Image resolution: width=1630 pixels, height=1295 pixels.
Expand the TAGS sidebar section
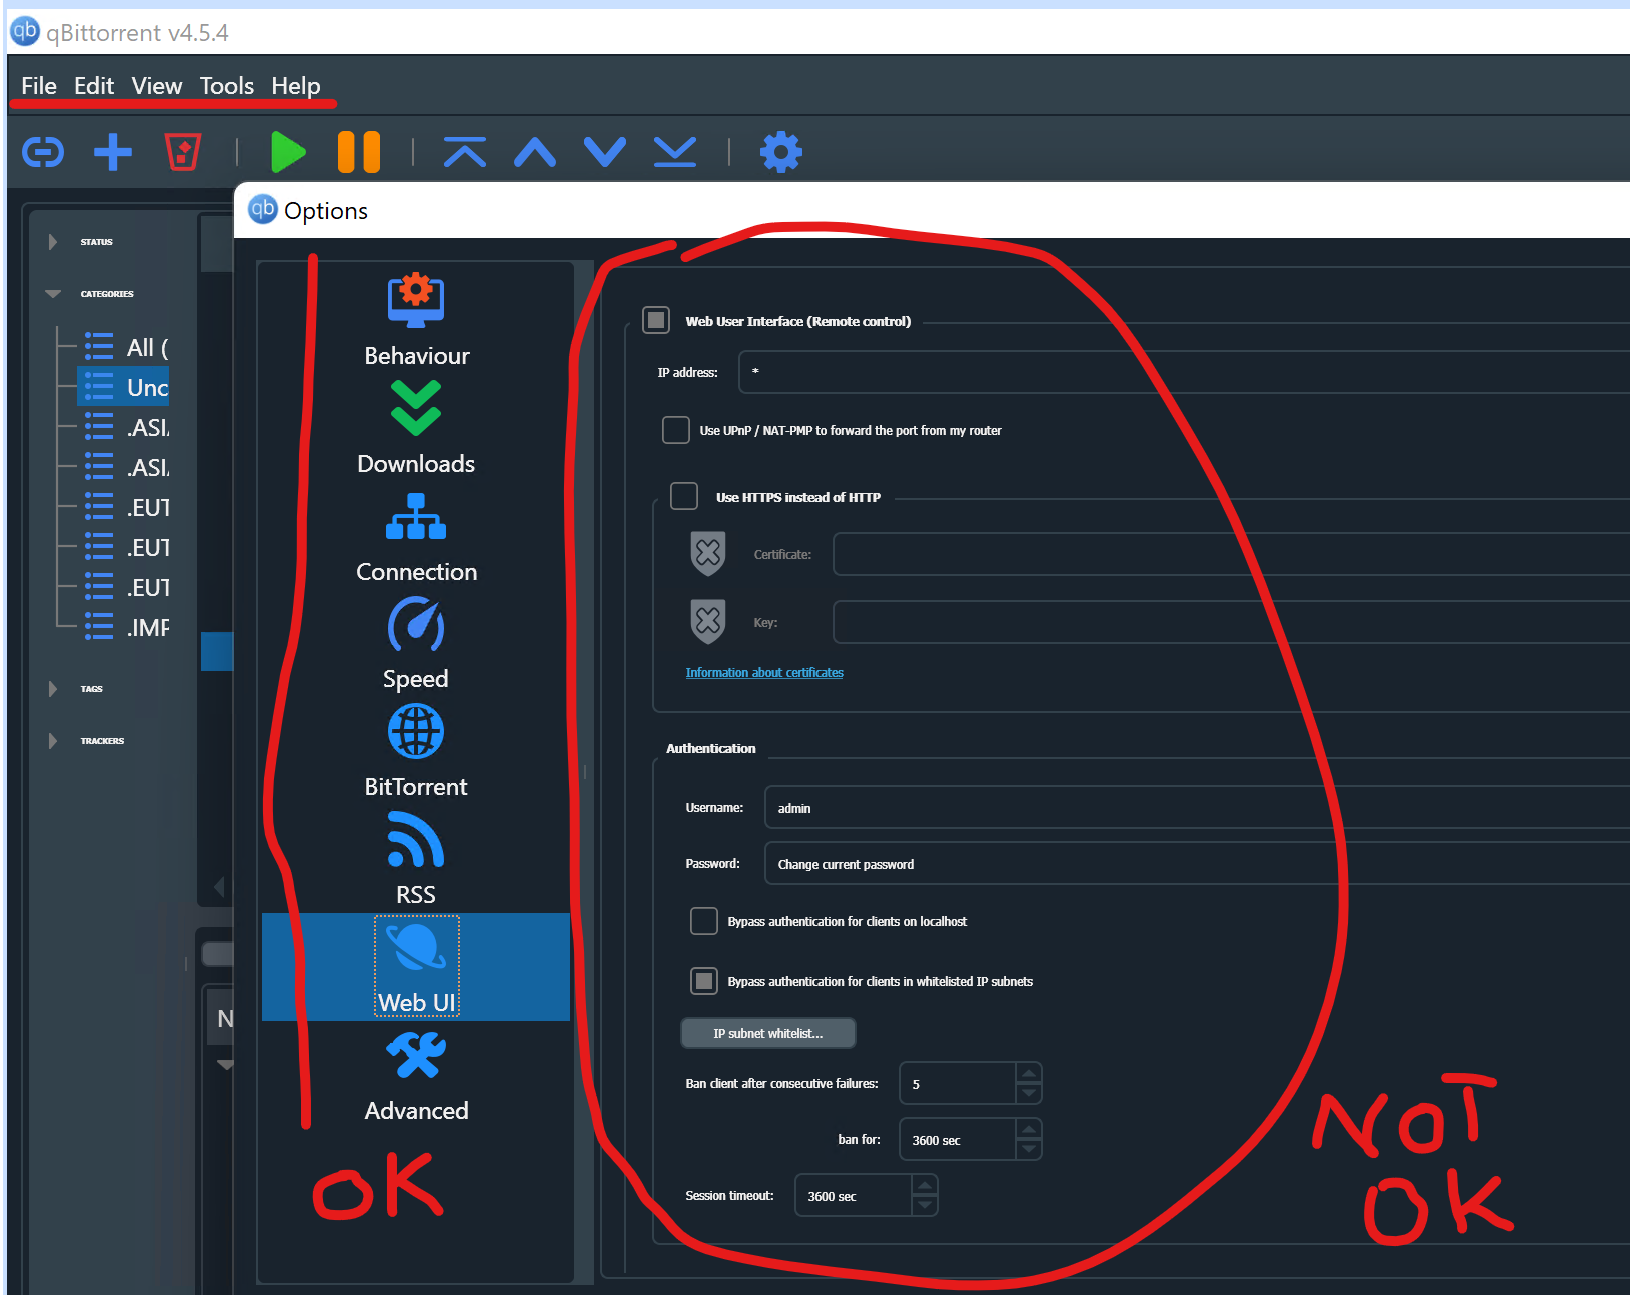tap(53, 689)
